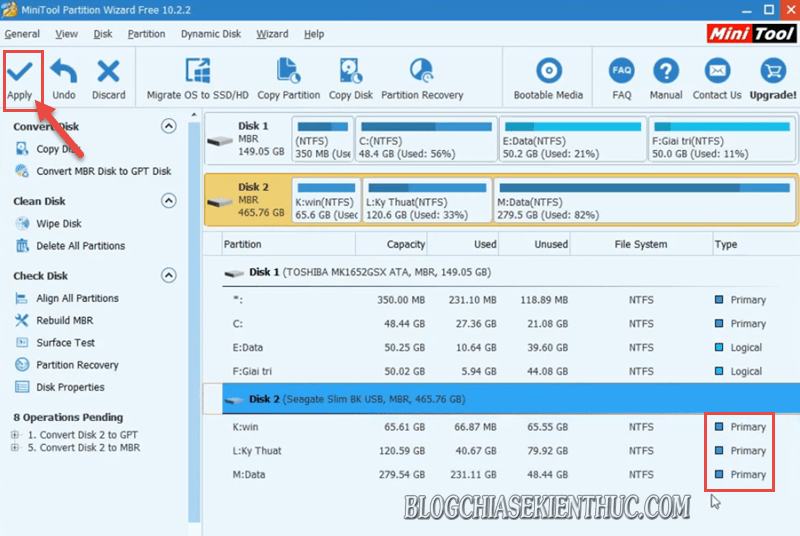Collapse the Convert Disk section
This screenshot has width=800, height=536.
[x=169, y=126]
